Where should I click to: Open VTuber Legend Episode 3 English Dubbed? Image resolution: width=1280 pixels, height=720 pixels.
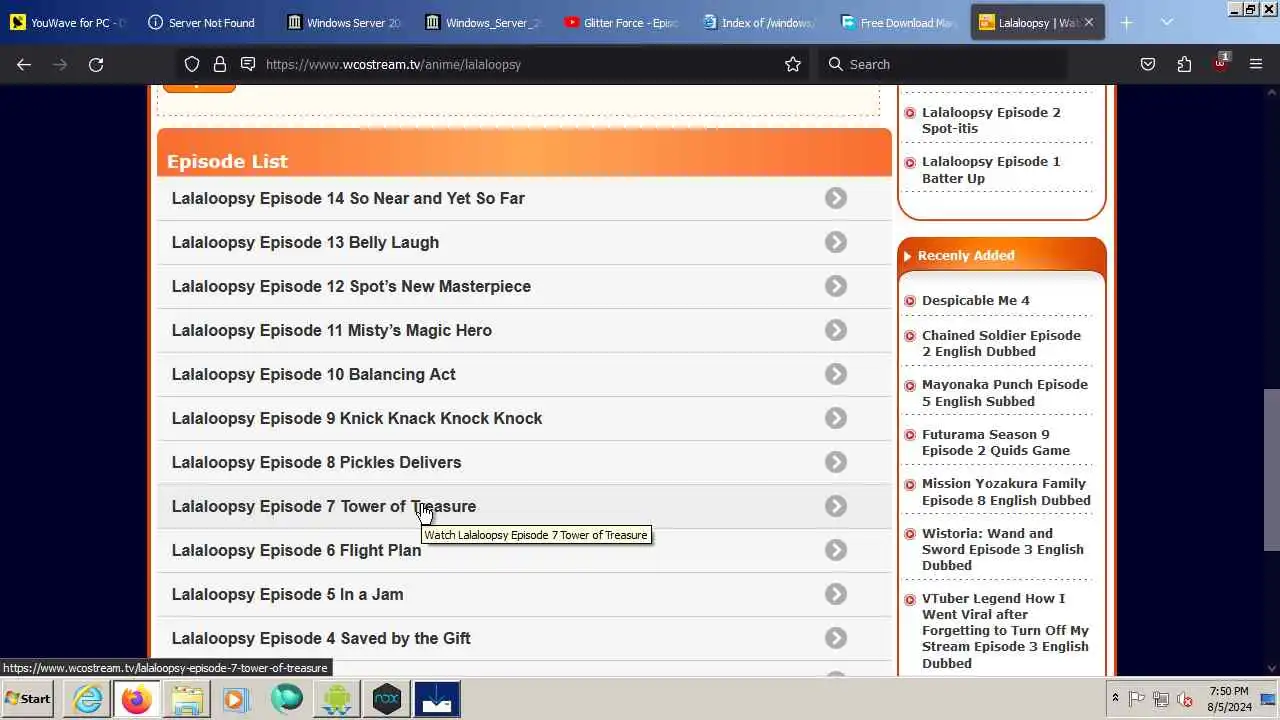[1005, 630]
